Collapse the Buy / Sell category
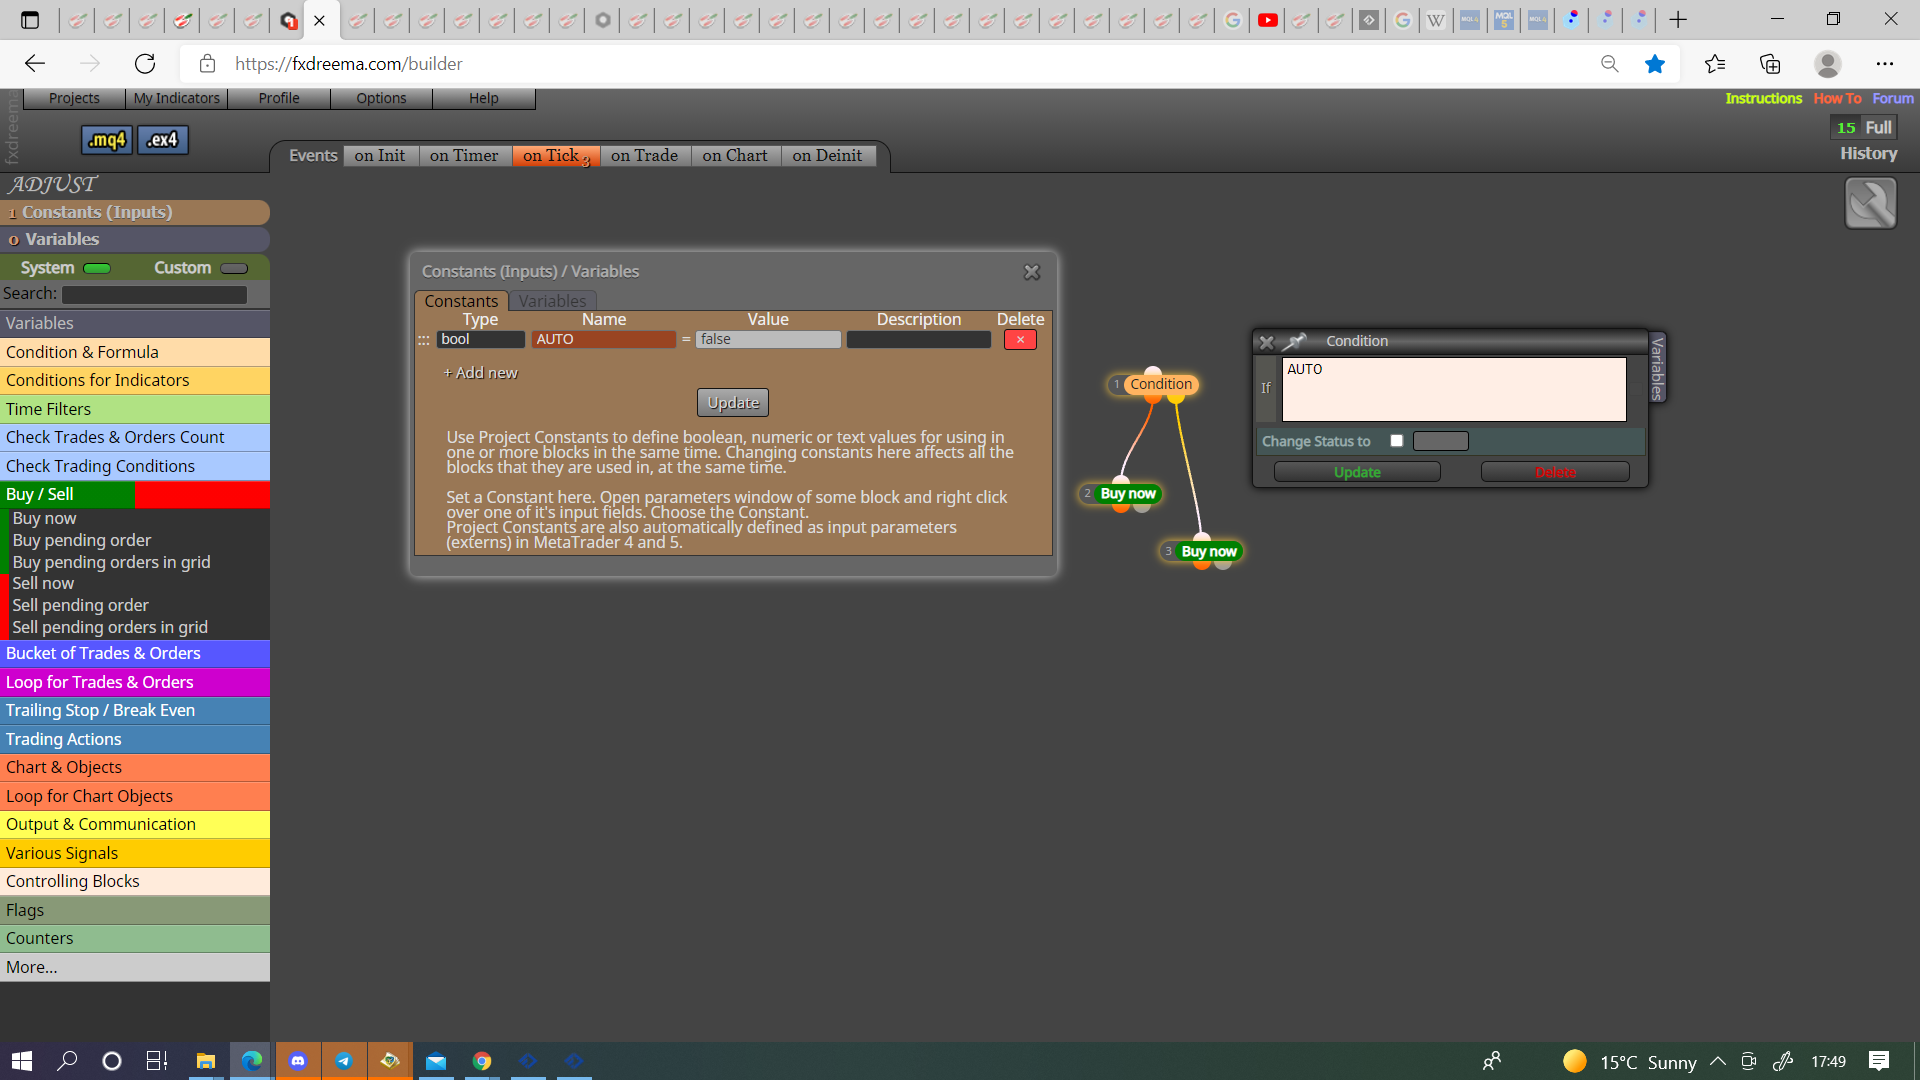Image resolution: width=1920 pixels, height=1080 pixels. (135, 494)
